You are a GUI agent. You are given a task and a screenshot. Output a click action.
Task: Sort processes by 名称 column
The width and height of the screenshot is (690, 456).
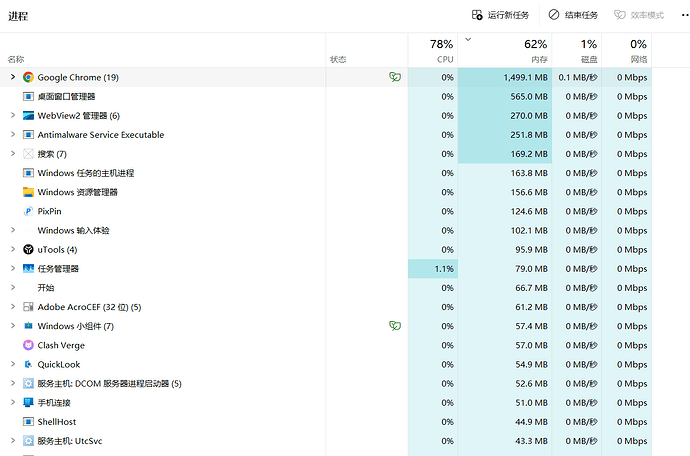point(16,59)
